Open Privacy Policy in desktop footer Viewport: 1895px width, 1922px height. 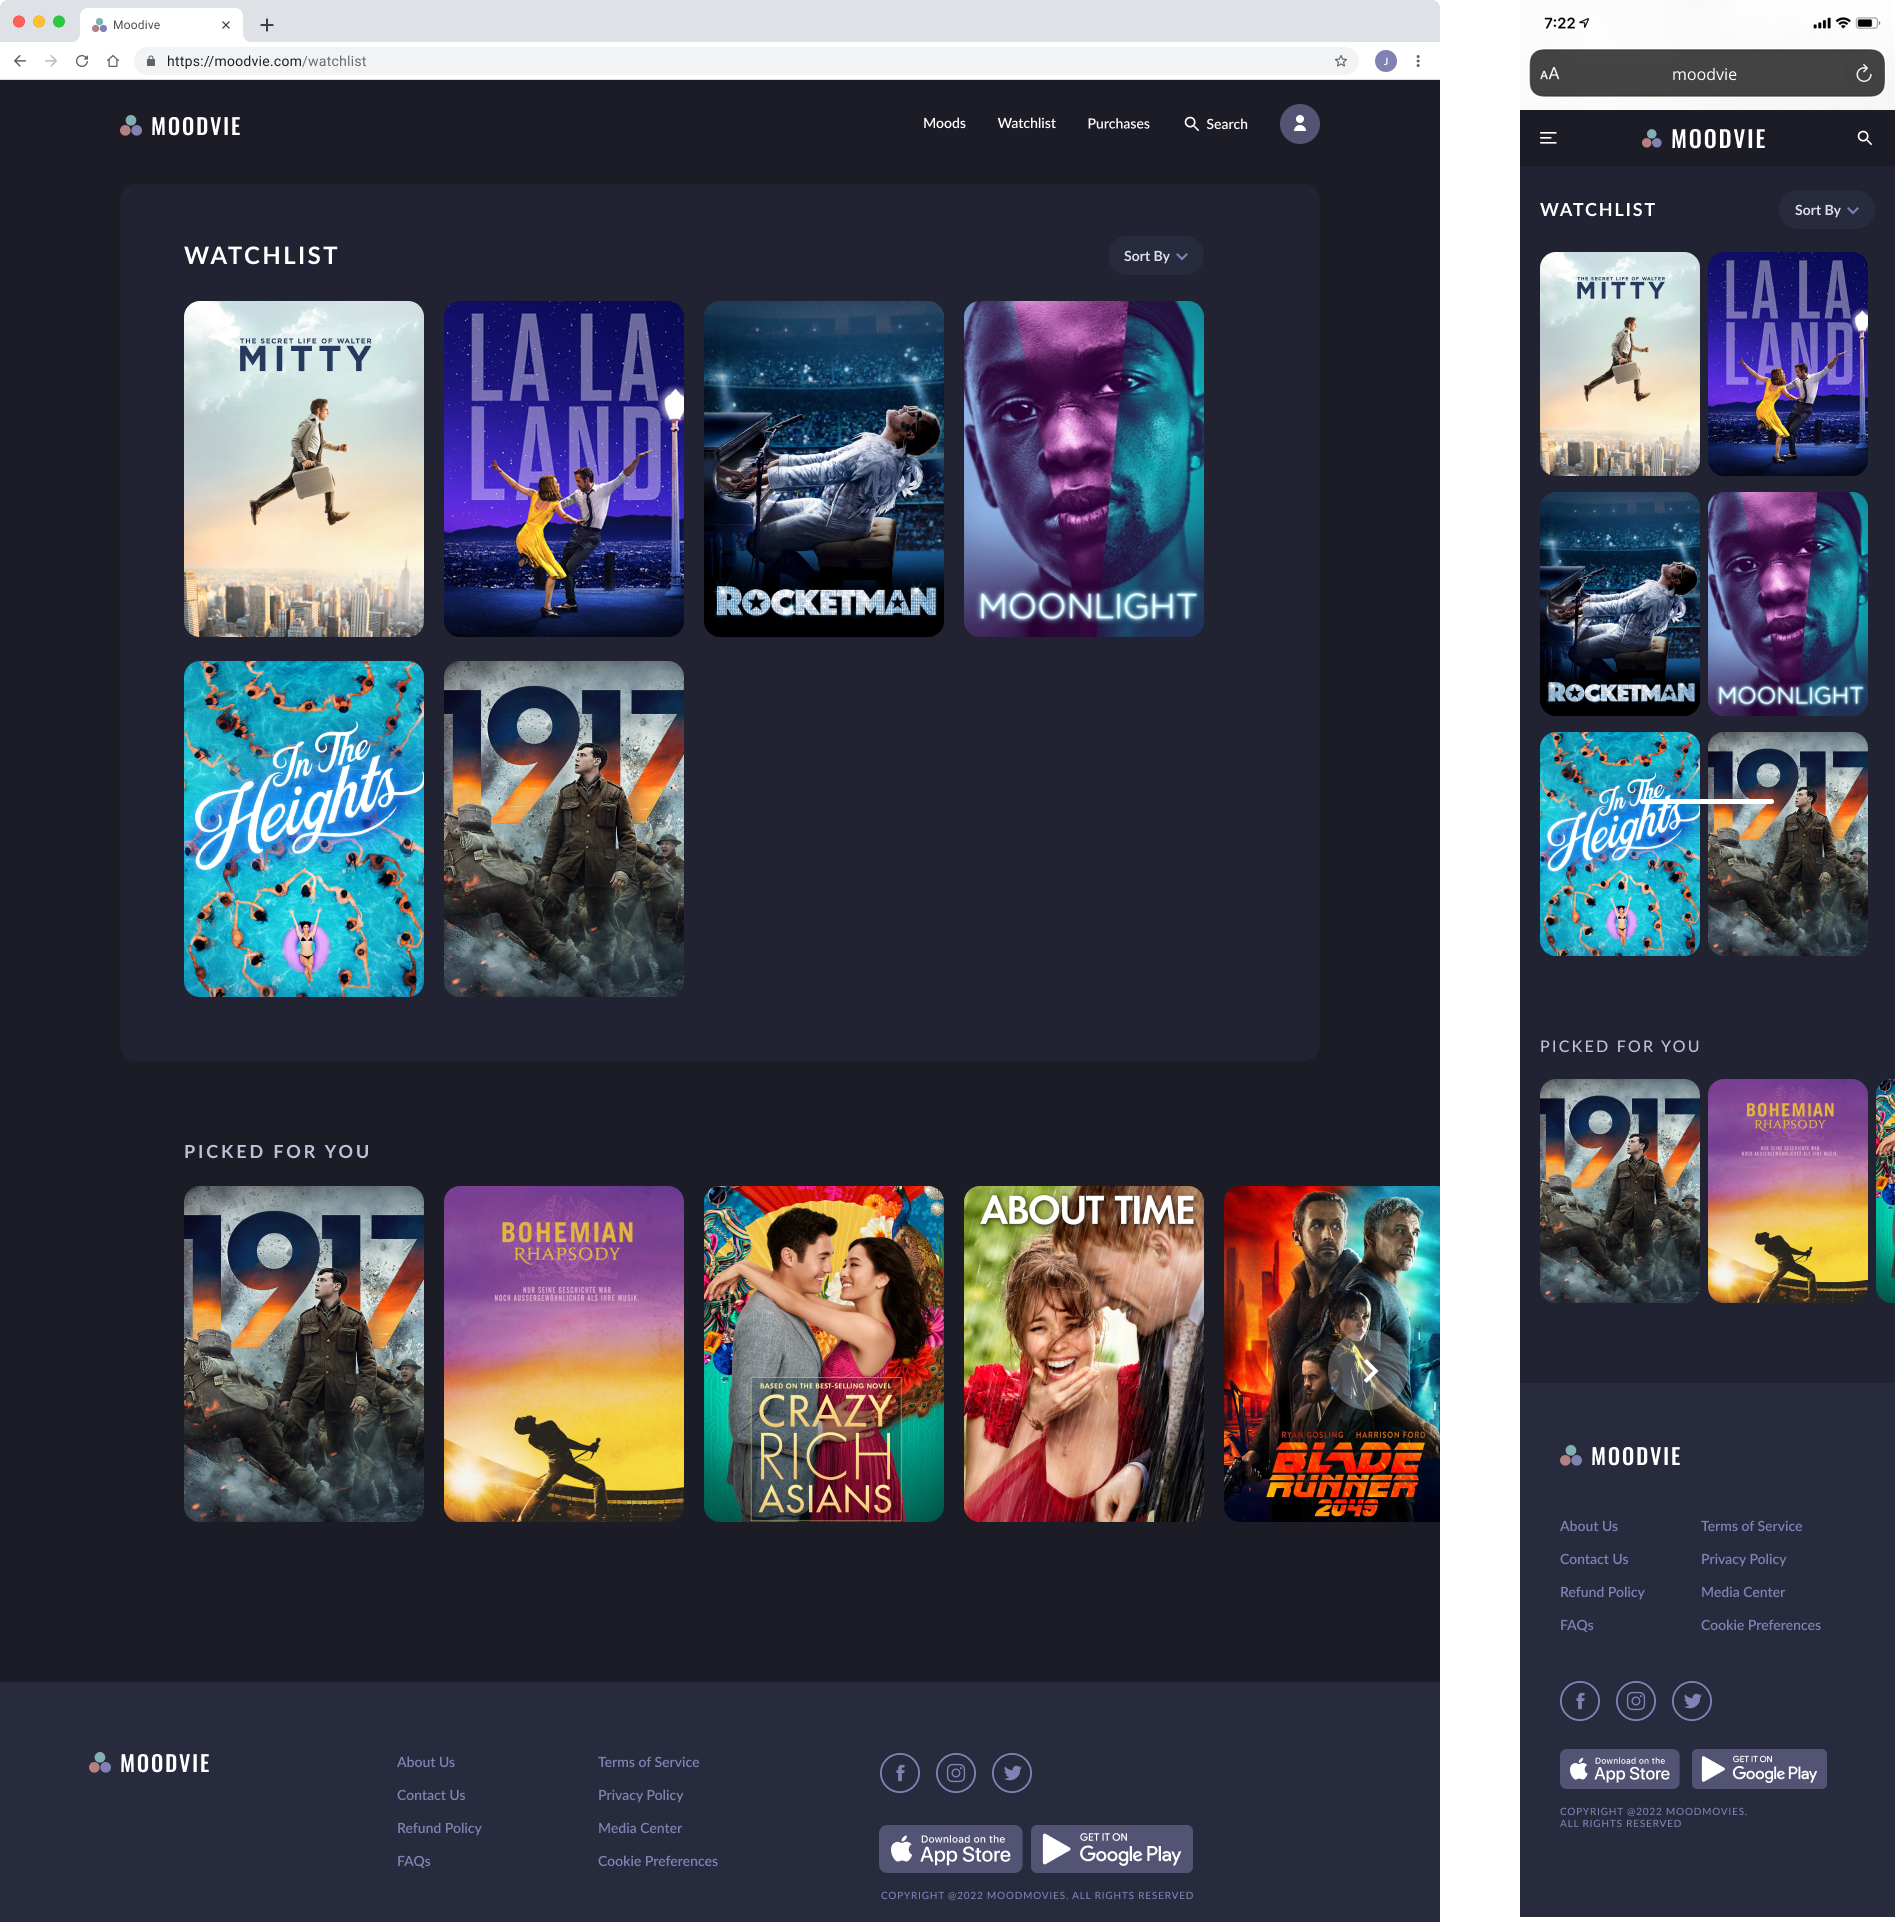pos(640,1795)
